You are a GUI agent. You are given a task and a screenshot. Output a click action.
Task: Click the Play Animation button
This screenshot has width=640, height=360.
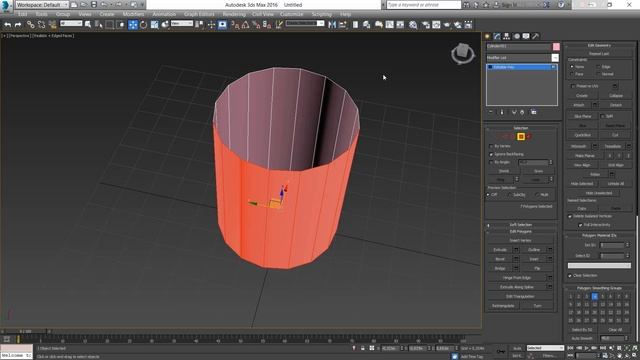[587, 348]
